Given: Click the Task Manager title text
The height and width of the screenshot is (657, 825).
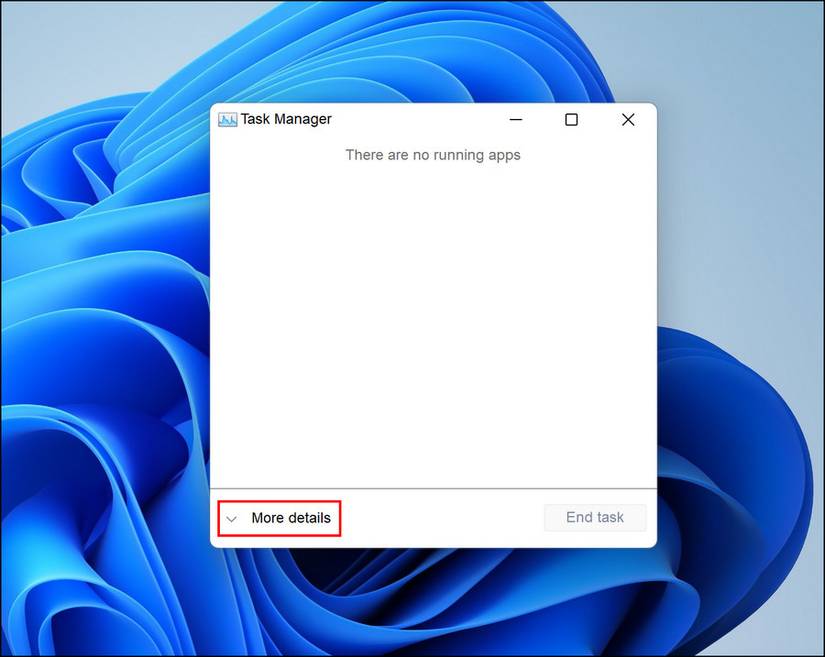Looking at the screenshot, I should 286,119.
